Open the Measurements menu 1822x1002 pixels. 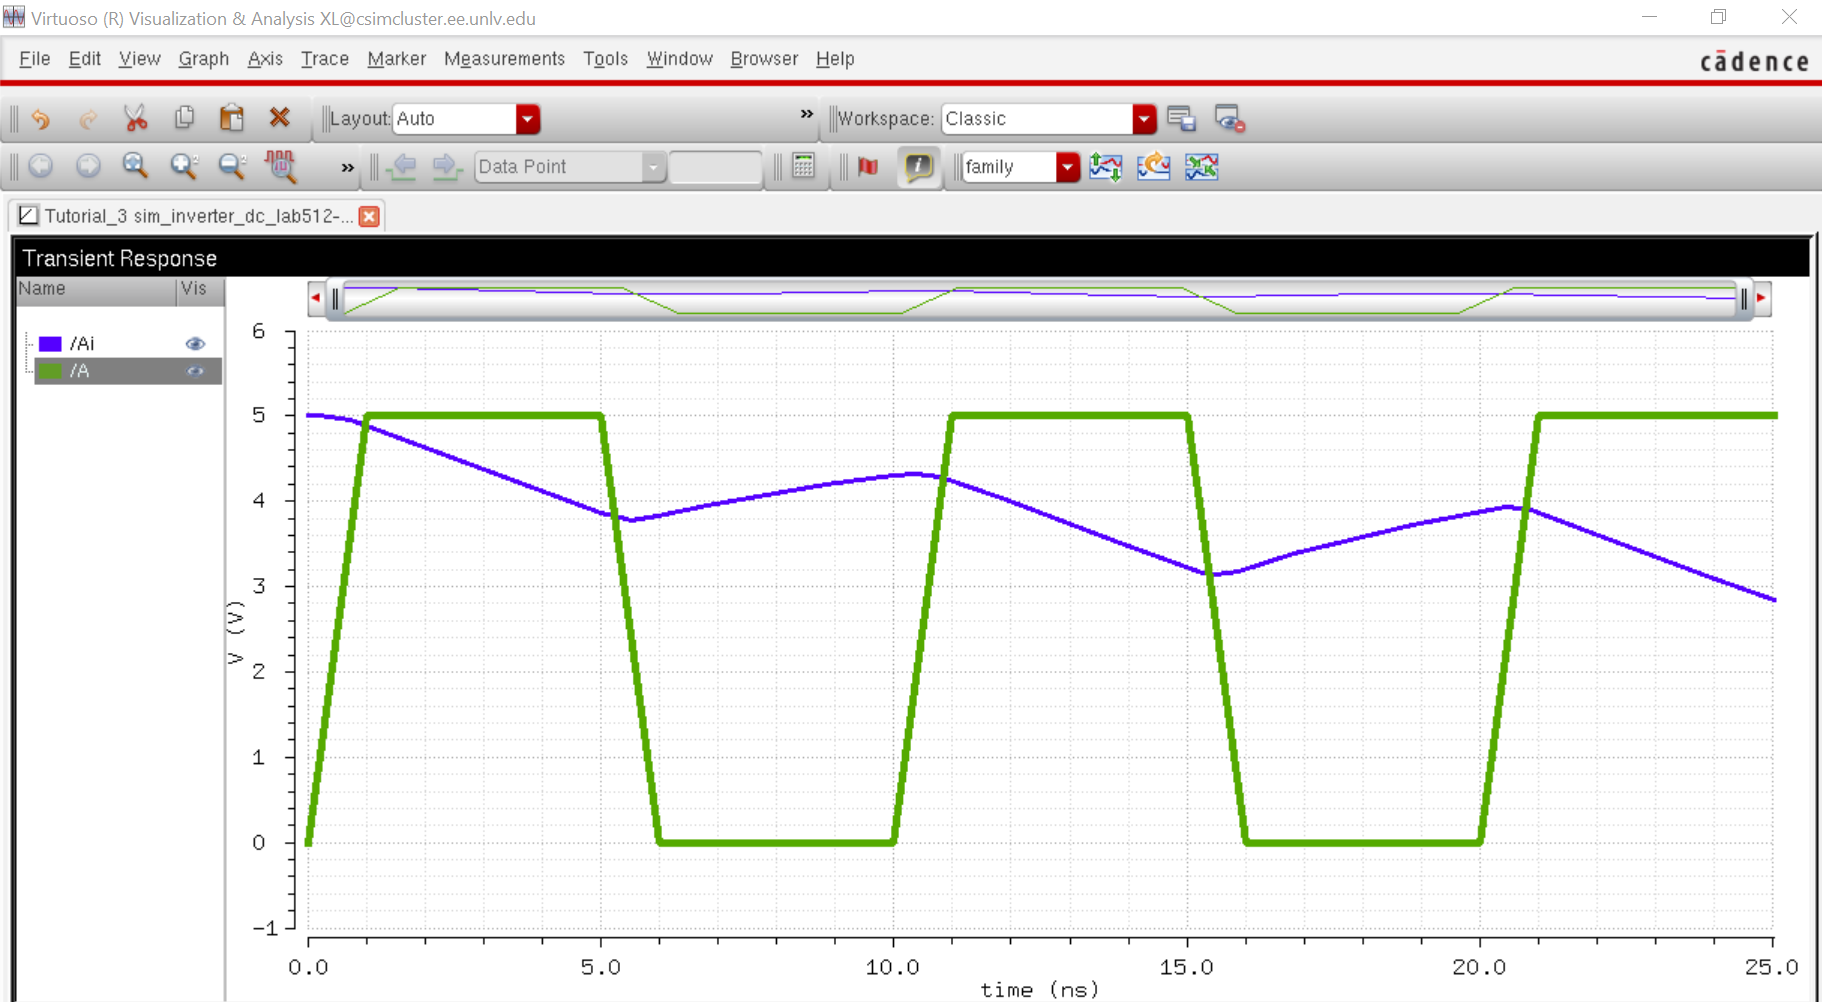click(x=504, y=59)
